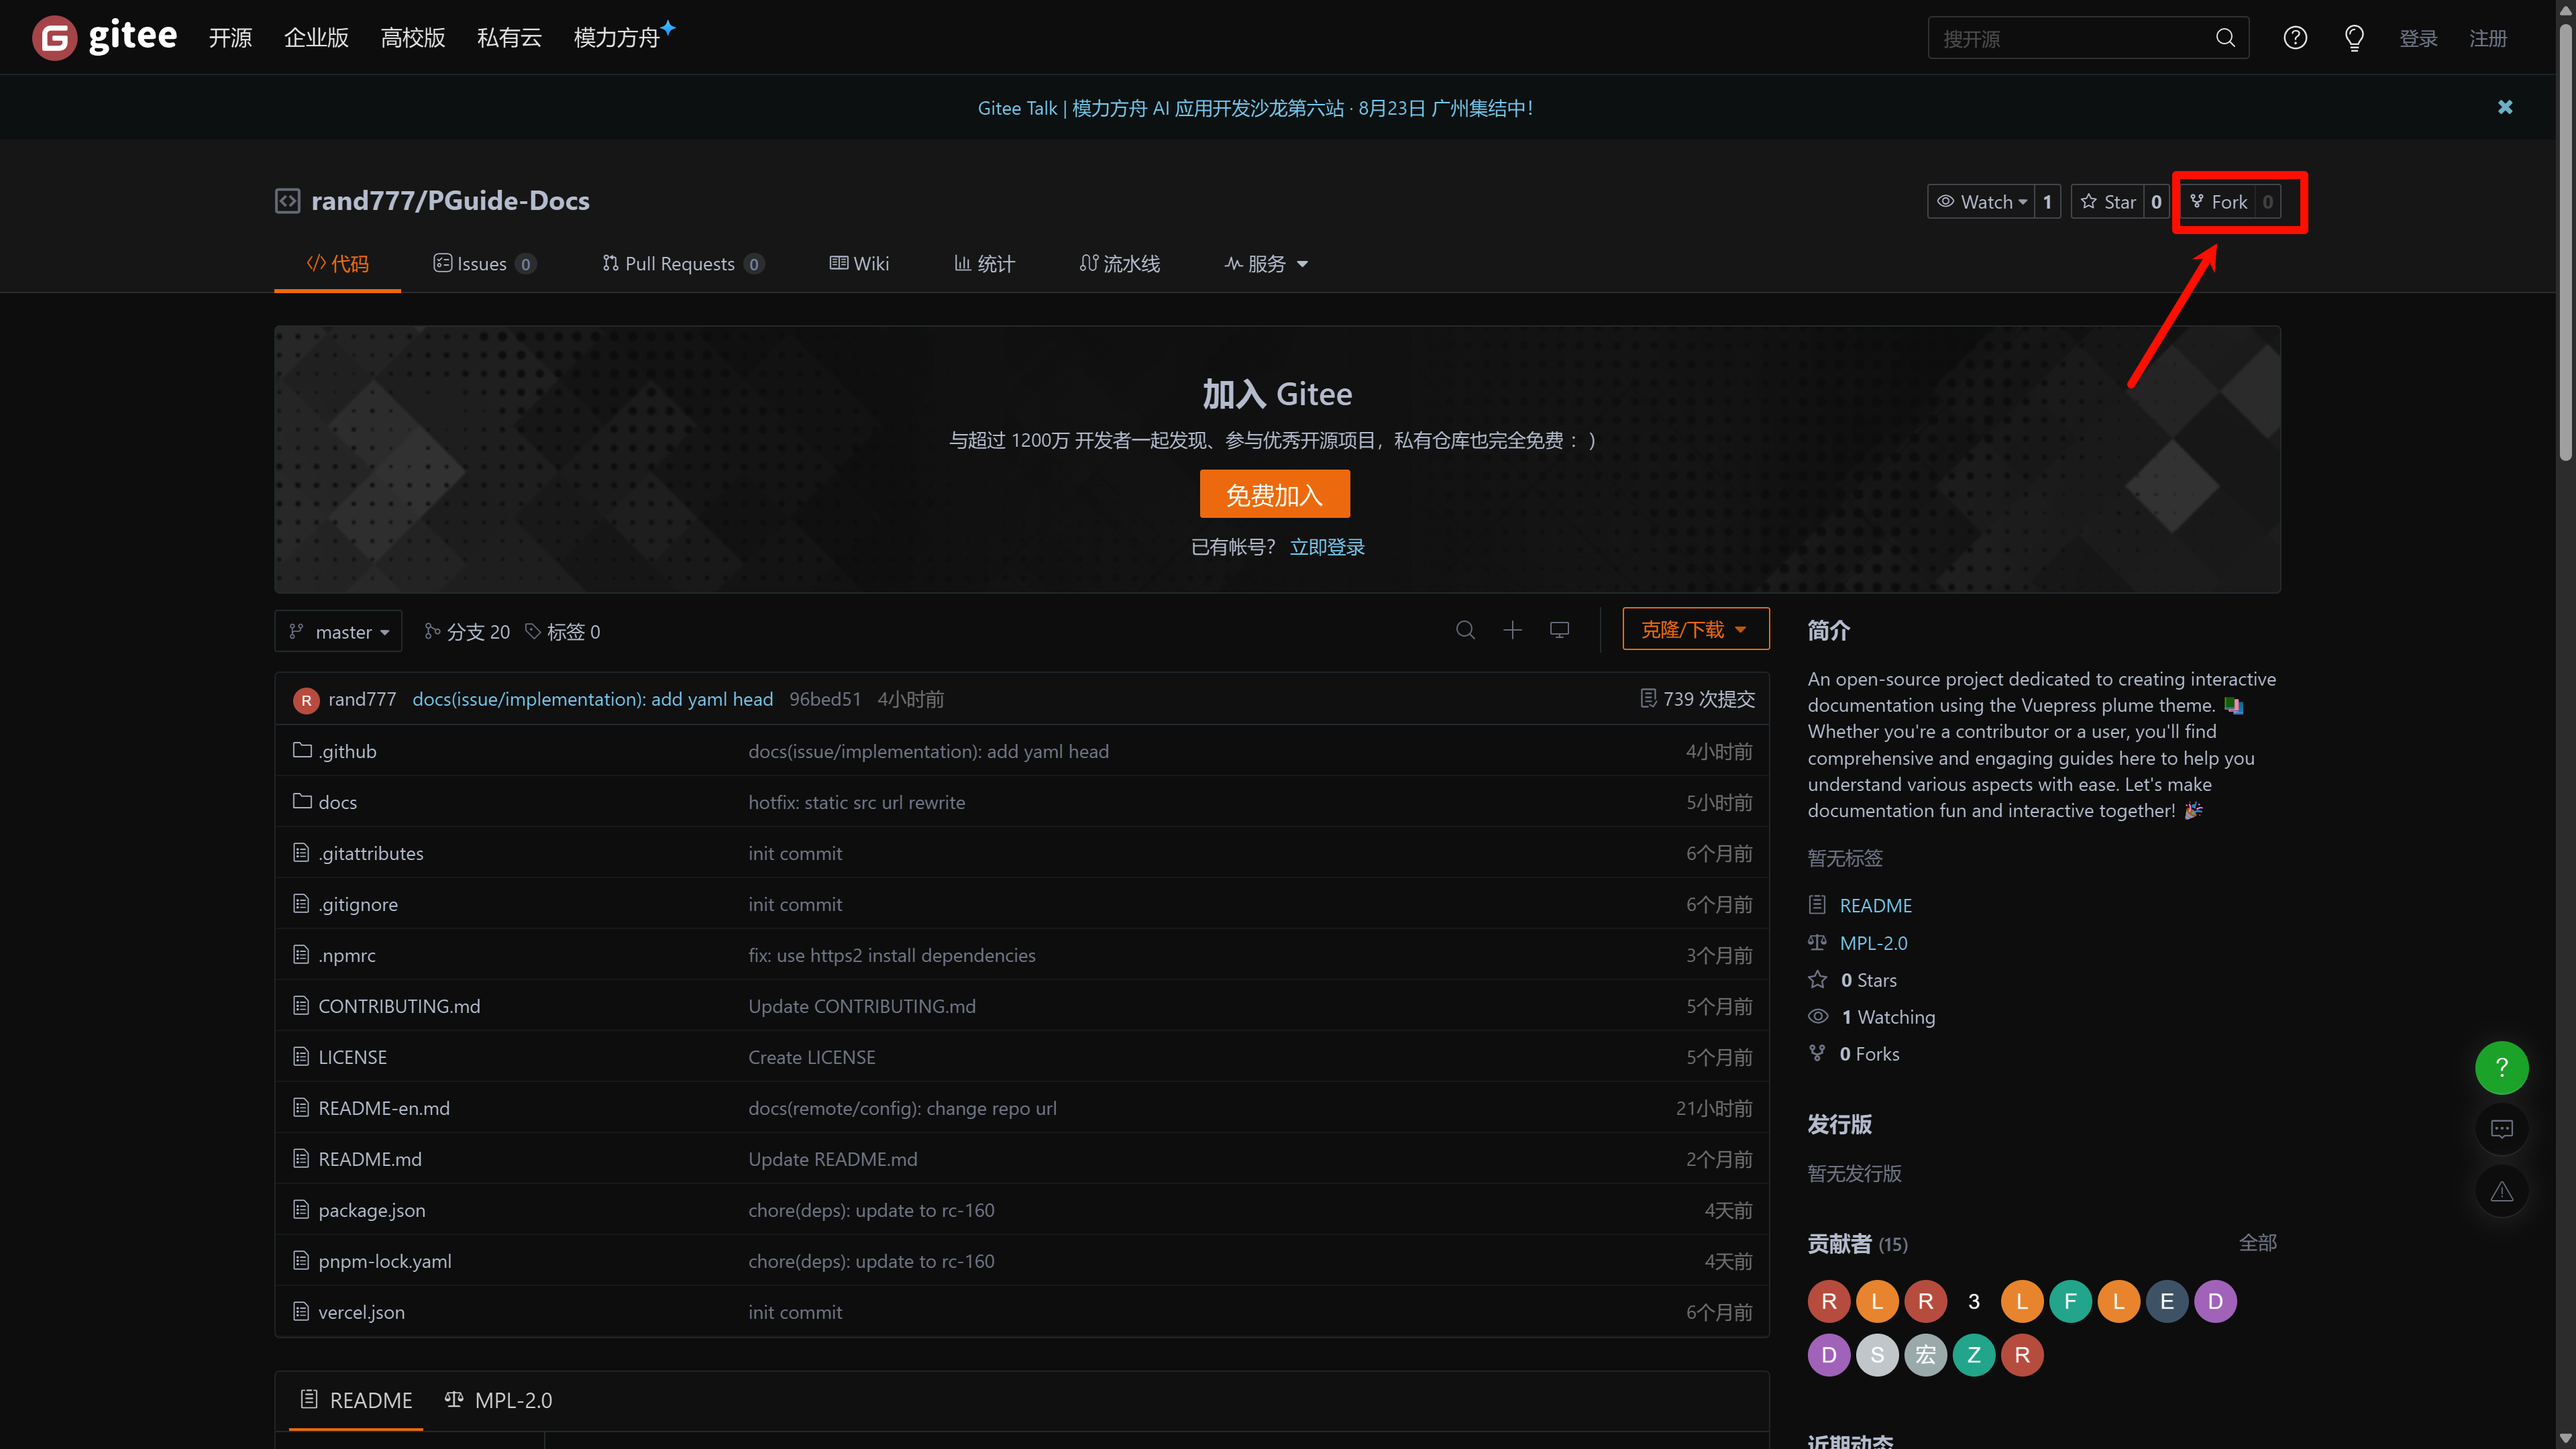Click the Gitee logo icon

(x=54, y=38)
